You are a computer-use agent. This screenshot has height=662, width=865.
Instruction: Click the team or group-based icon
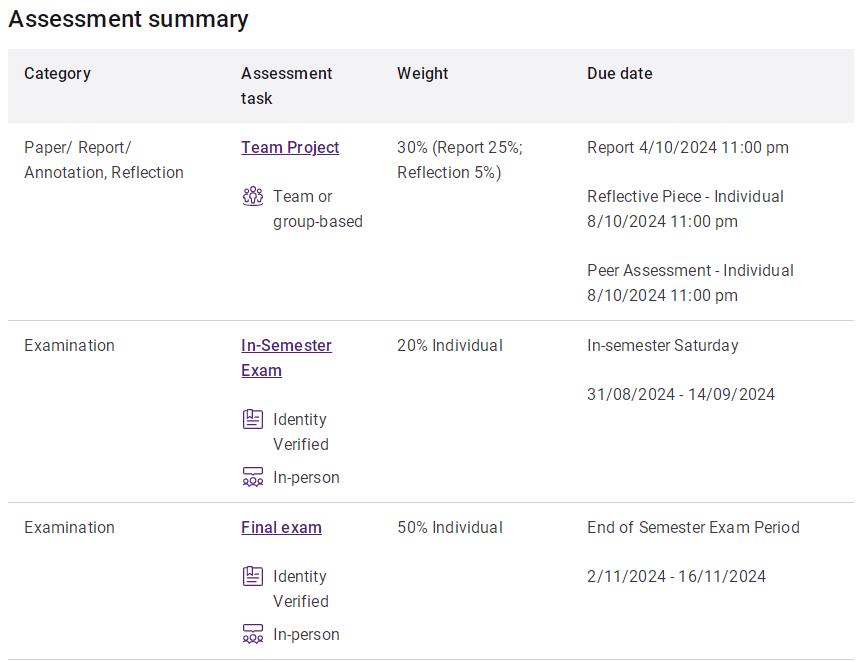click(x=253, y=196)
